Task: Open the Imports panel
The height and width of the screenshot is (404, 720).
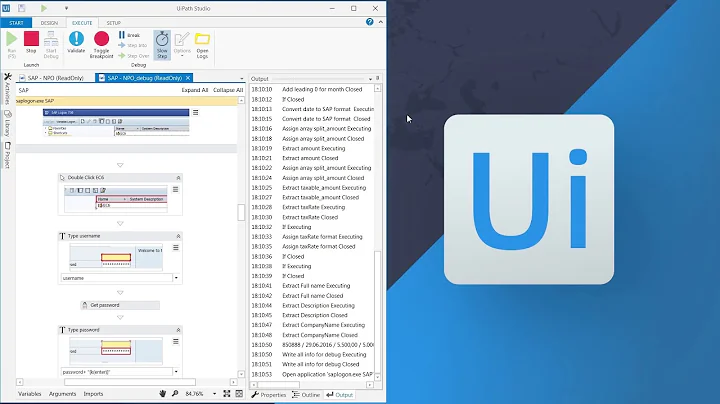Action: click(x=93, y=394)
